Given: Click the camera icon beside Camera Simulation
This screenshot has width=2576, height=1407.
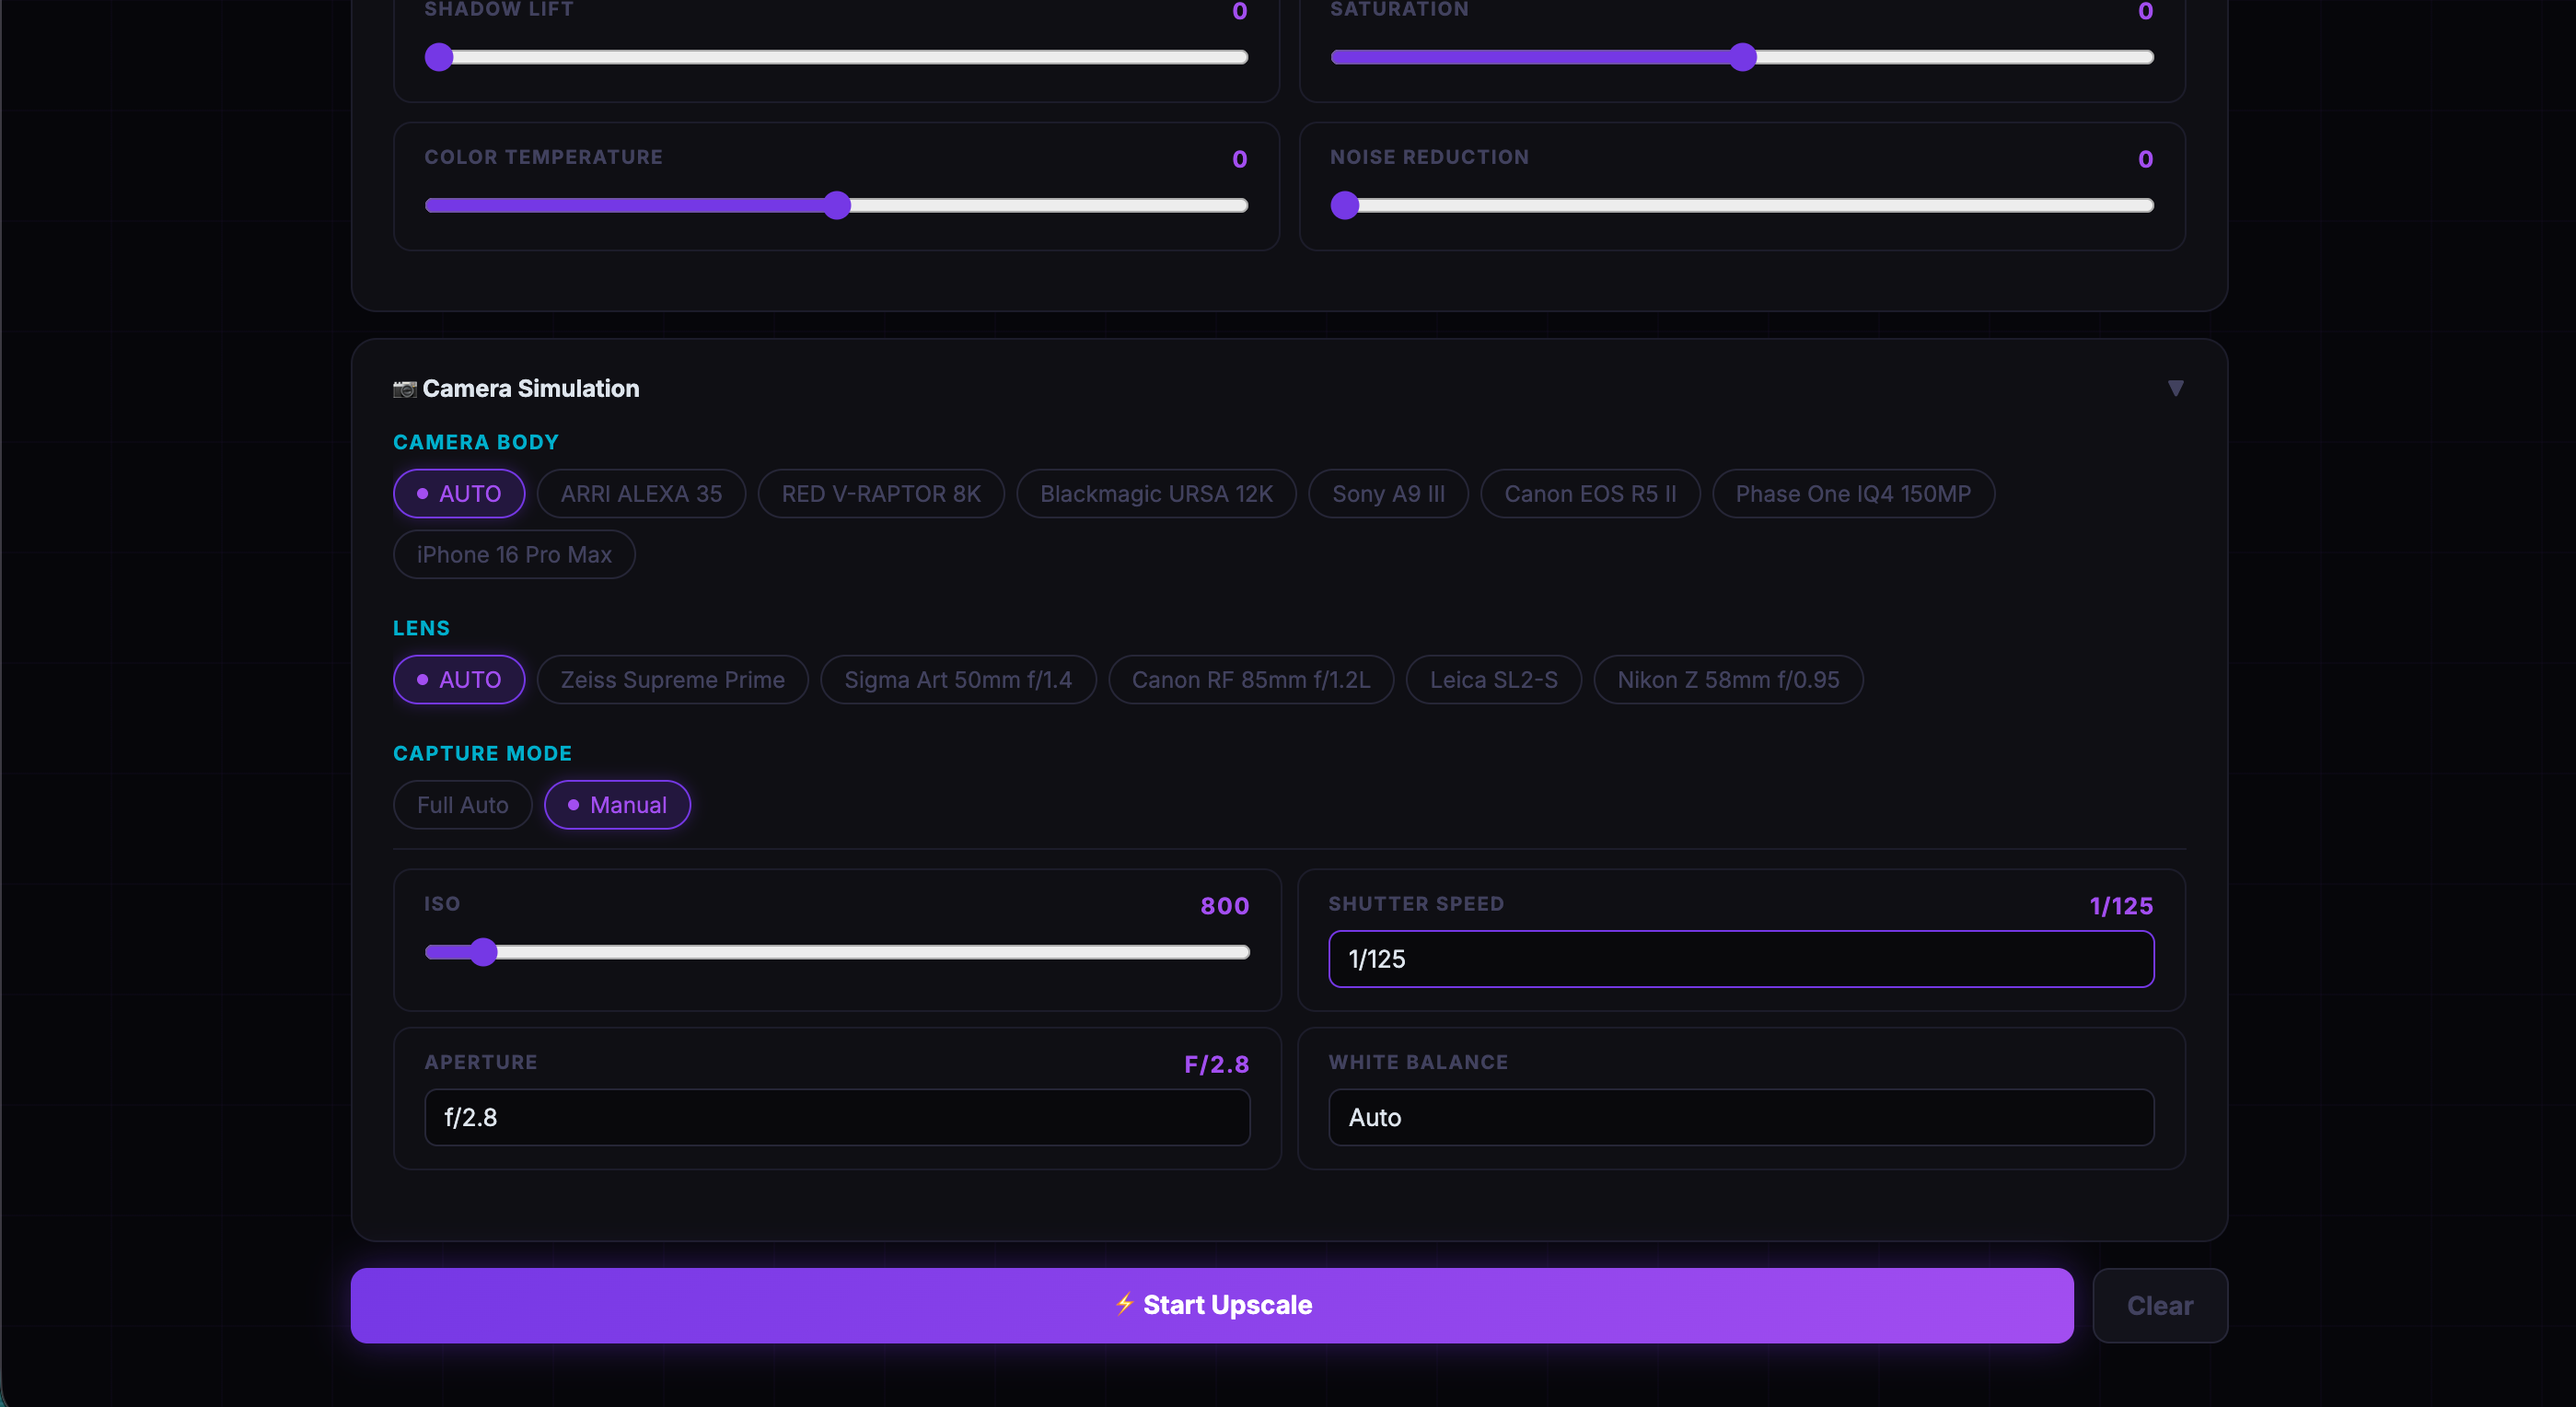Looking at the screenshot, I should click(x=404, y=389).
